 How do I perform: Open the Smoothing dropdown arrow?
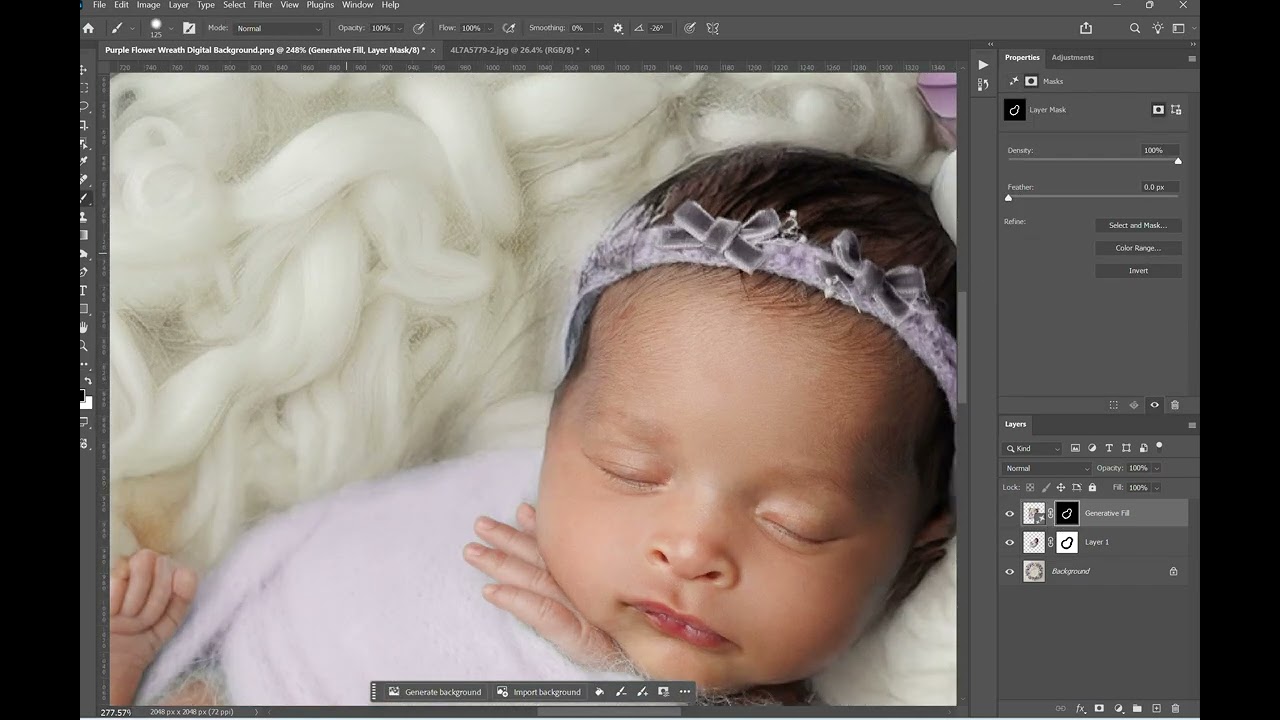pyautogui.click(x=599, y=28)
